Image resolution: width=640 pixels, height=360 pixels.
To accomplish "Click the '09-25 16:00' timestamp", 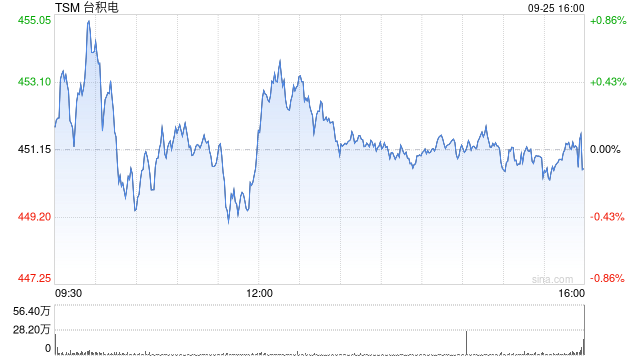I will pos(556,8).
